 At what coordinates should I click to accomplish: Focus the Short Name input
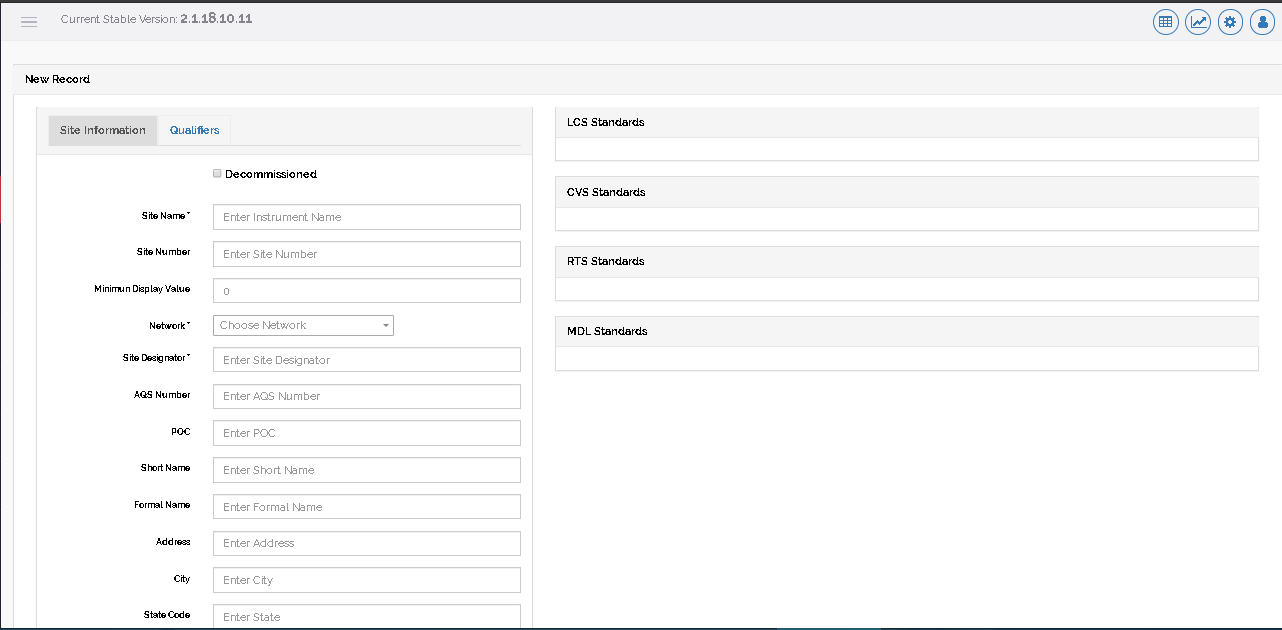coord(366,470)
